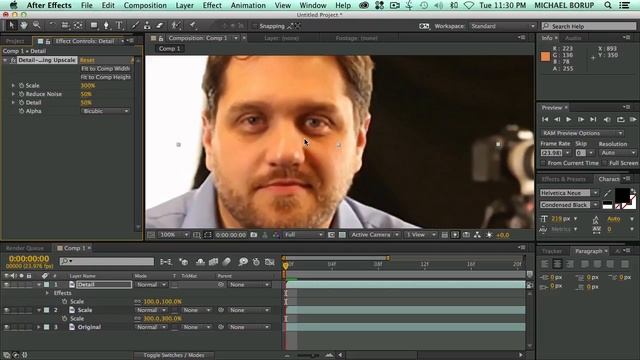Toggle Reduce Noise stopwatch

(x=21, y=94)
